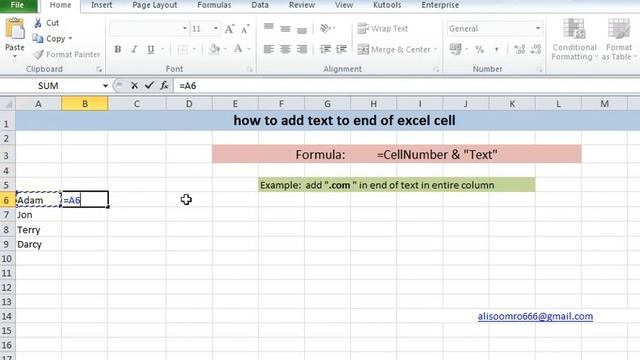The image size is (640, 360).
Task: Toggle Center text alignment
Action: (285, 49)
